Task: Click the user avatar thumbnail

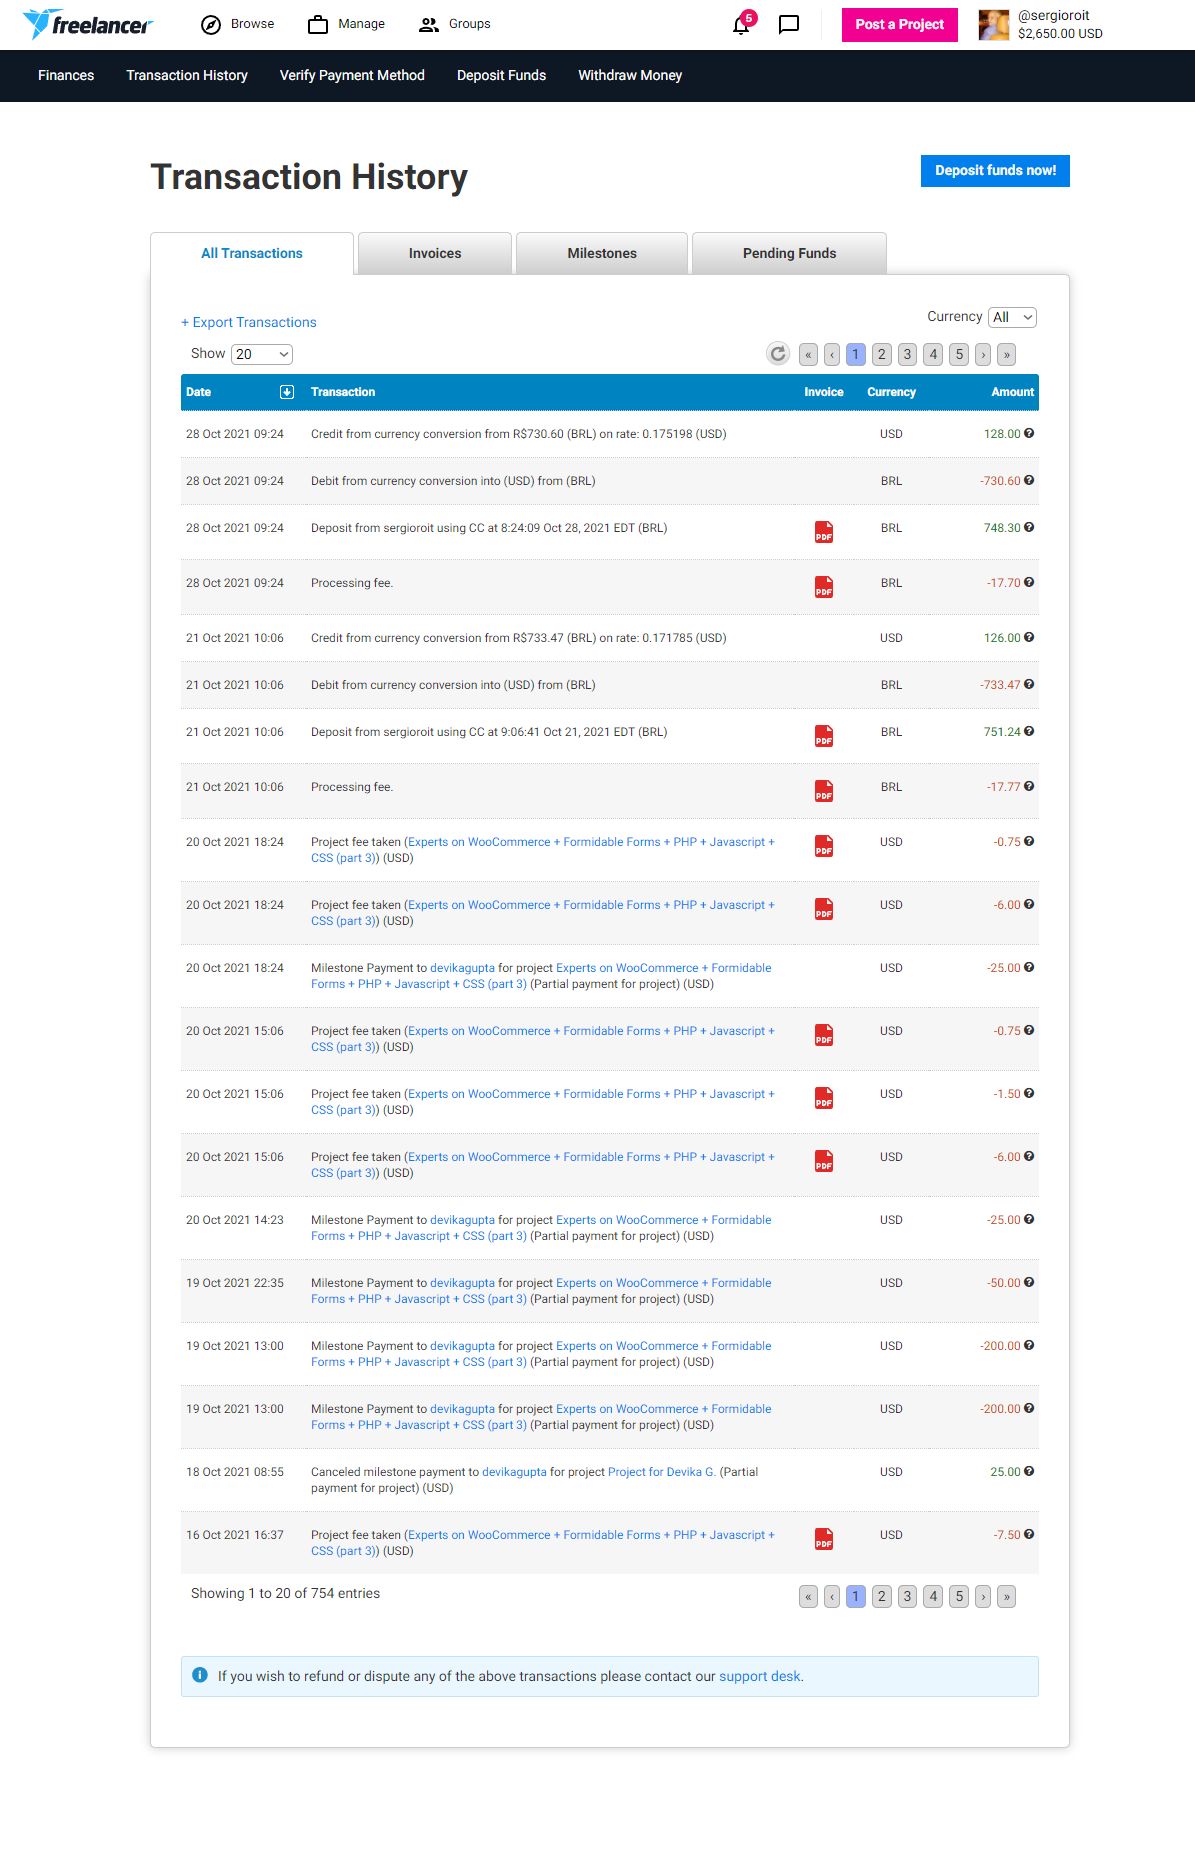Action: point(994,25)
